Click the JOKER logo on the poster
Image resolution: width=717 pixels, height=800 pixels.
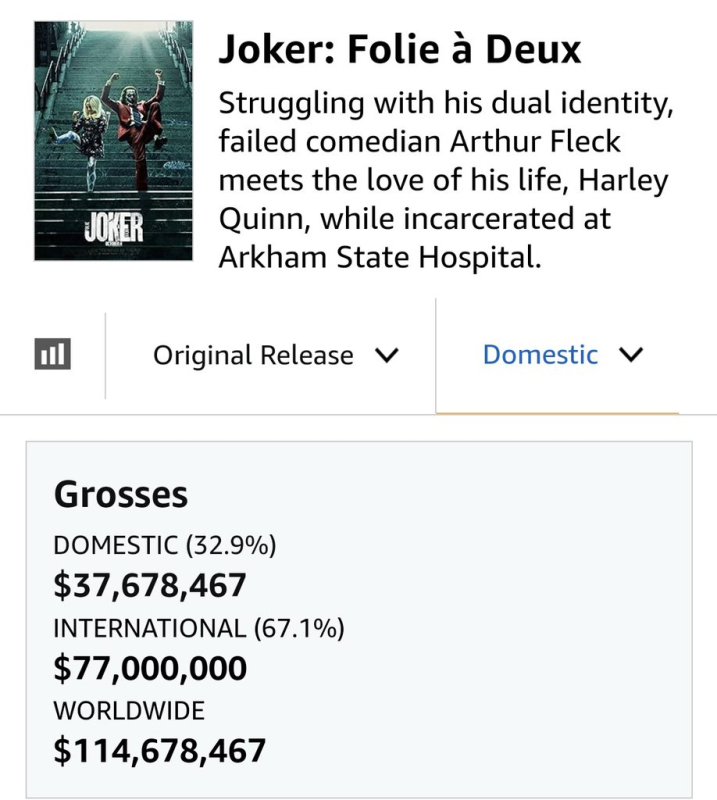(114, 229)
